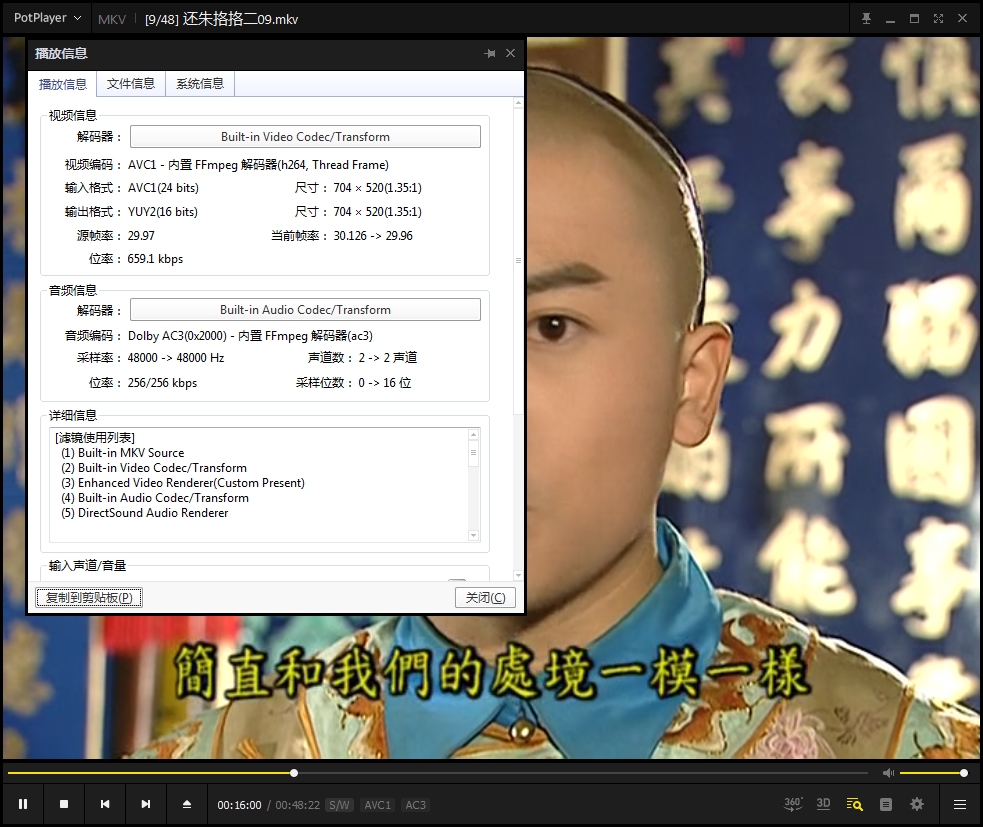Click the 256/256 kbps audio bitrate value
Viewport: 983px width, 827px height.
click(x=162, y=383)
